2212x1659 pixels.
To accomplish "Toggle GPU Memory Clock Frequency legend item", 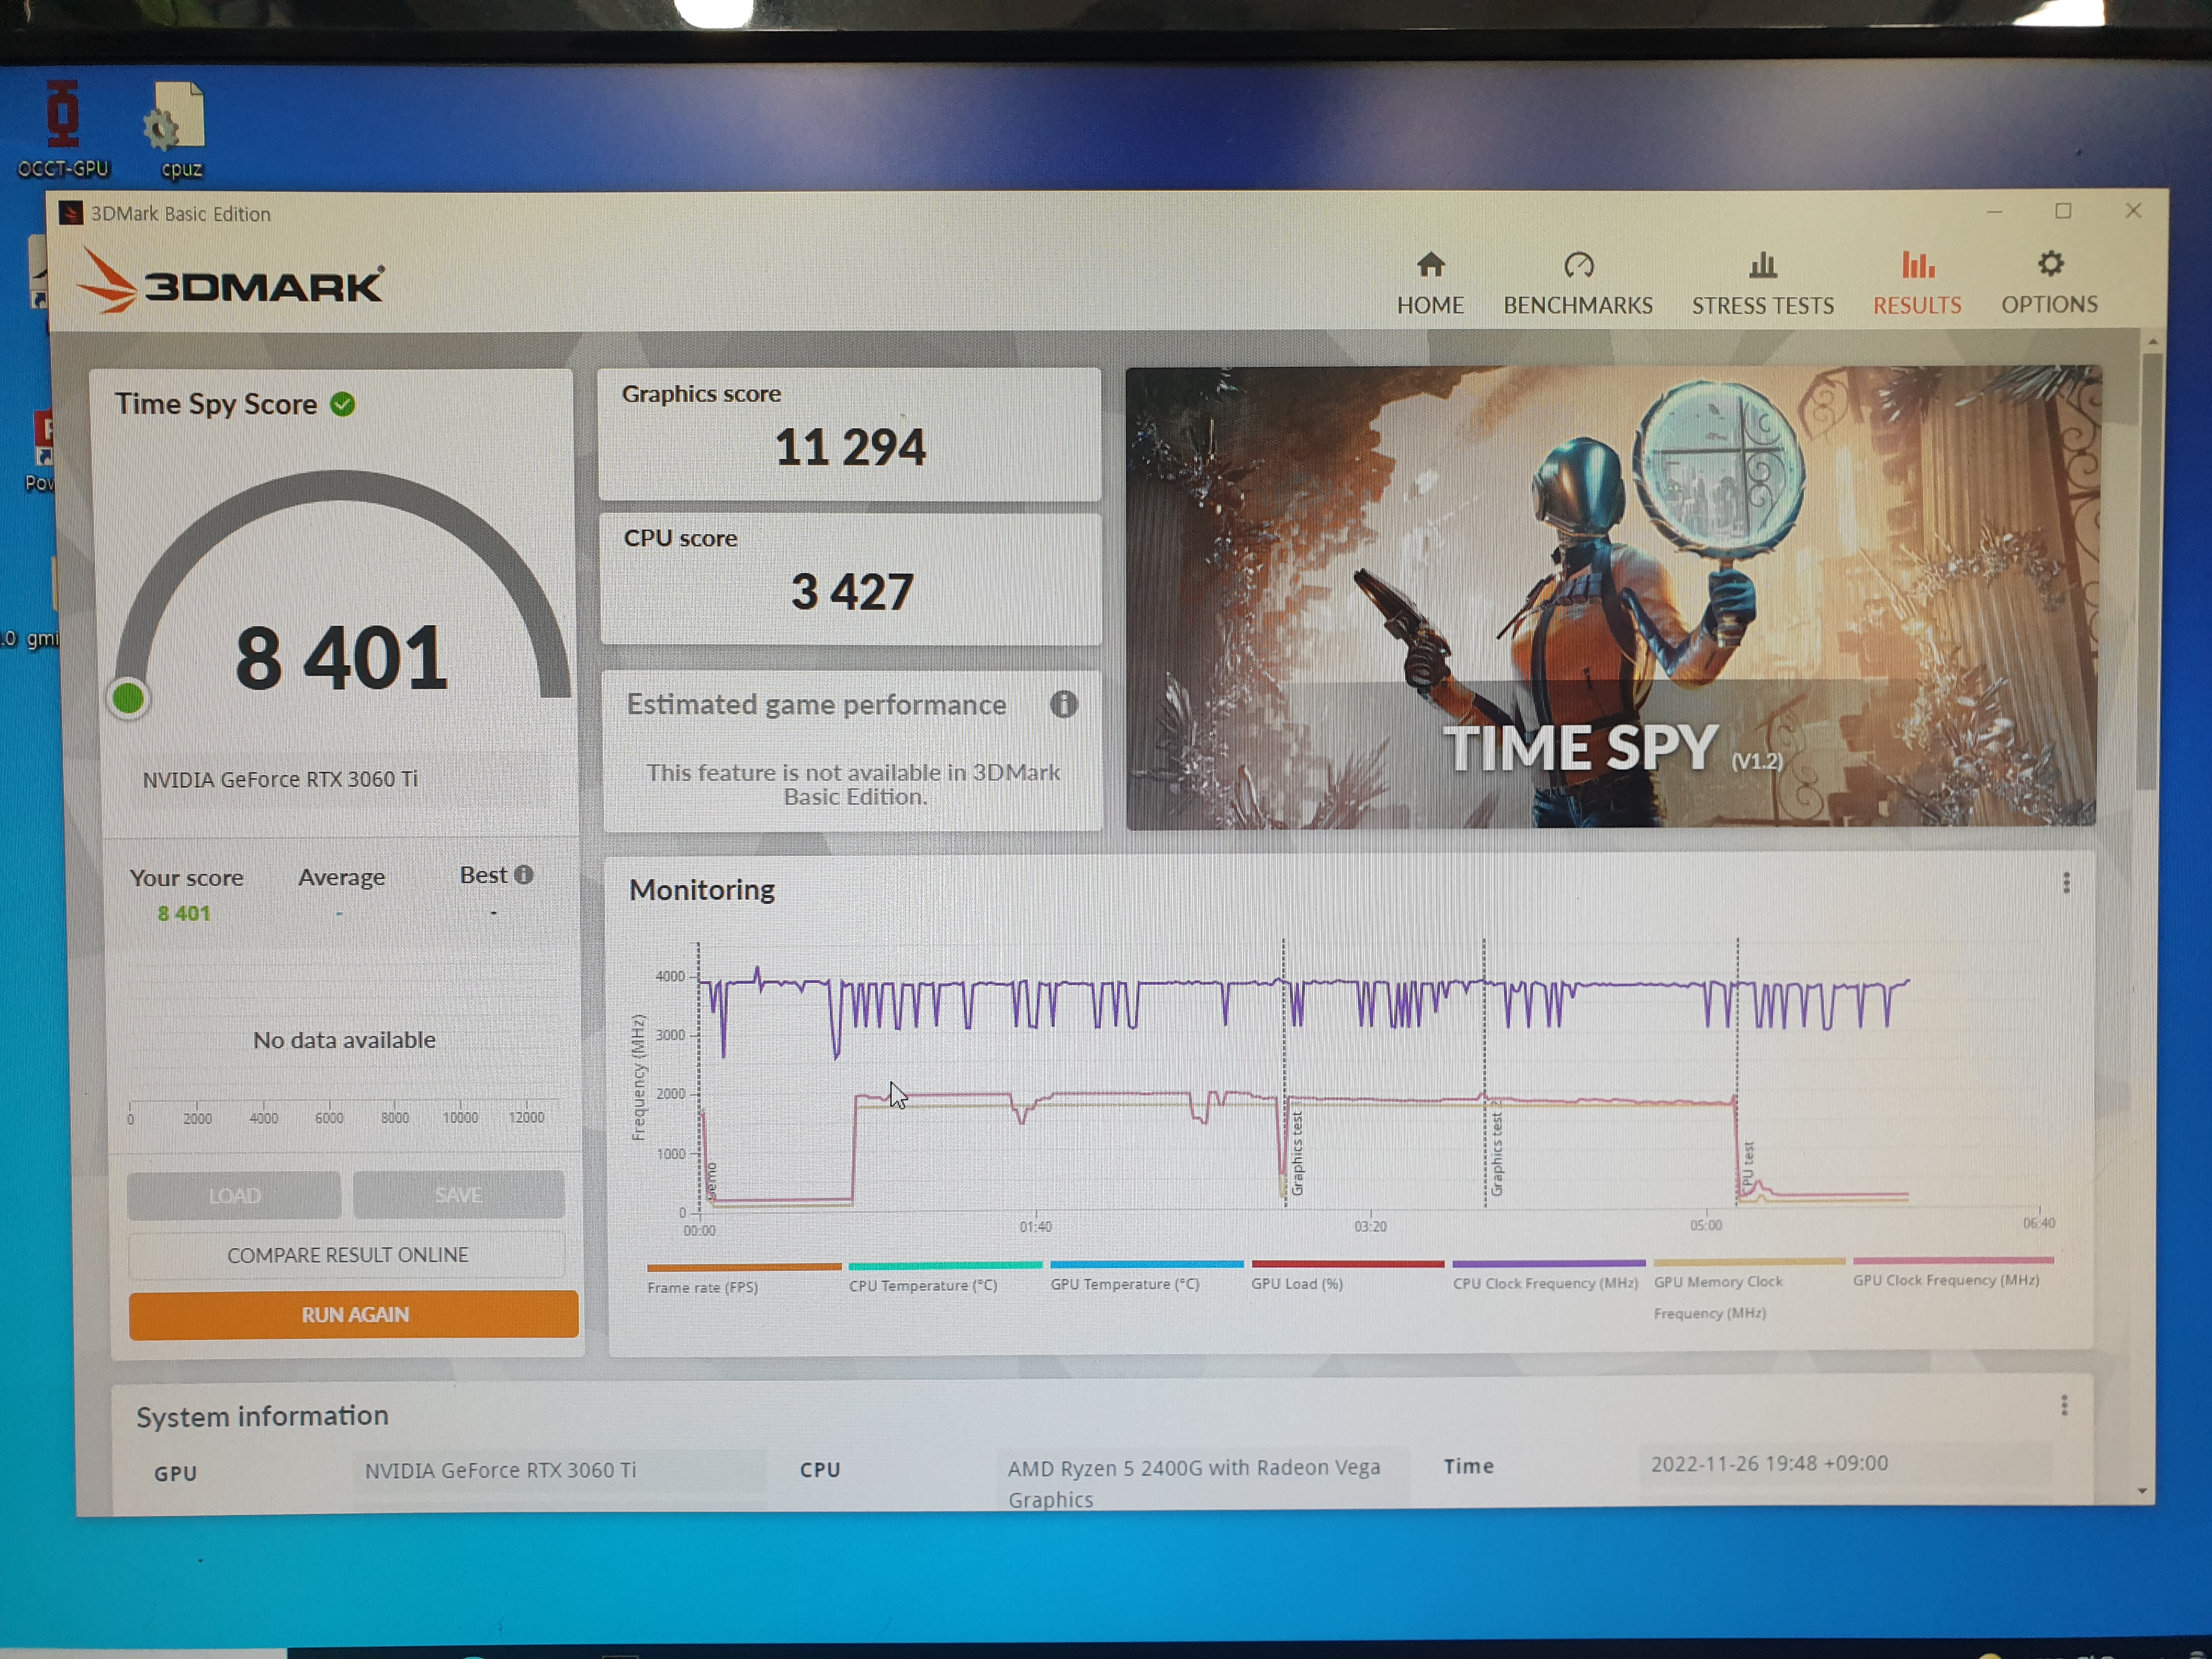I will [x=1749, y=1290].
